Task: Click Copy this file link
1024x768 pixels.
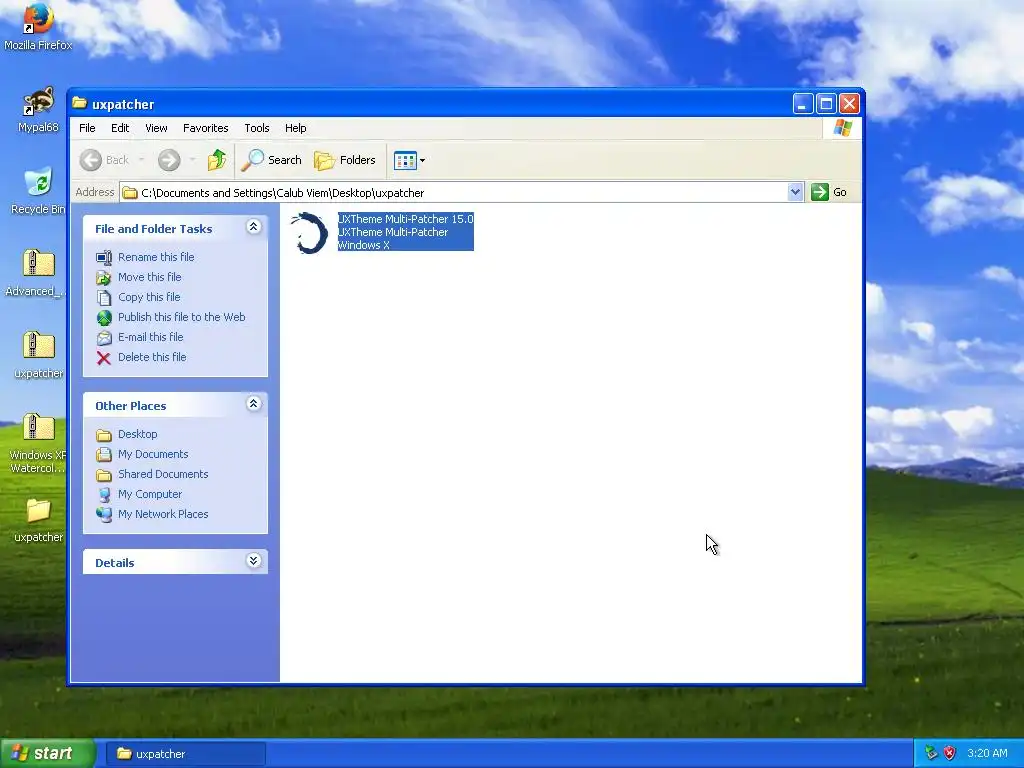Action: point(149,297)
